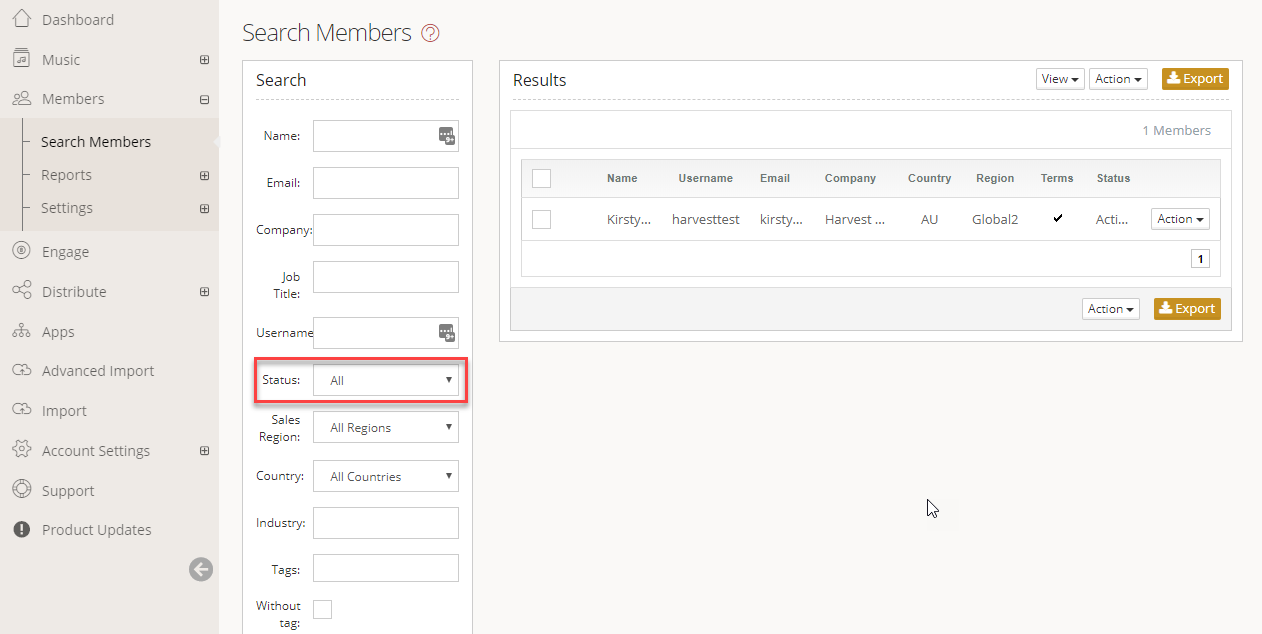The width and height of the screenshot is (1262, 634).
Task: Tick the select-all checkbox in results header
Action: click(541, 178)
